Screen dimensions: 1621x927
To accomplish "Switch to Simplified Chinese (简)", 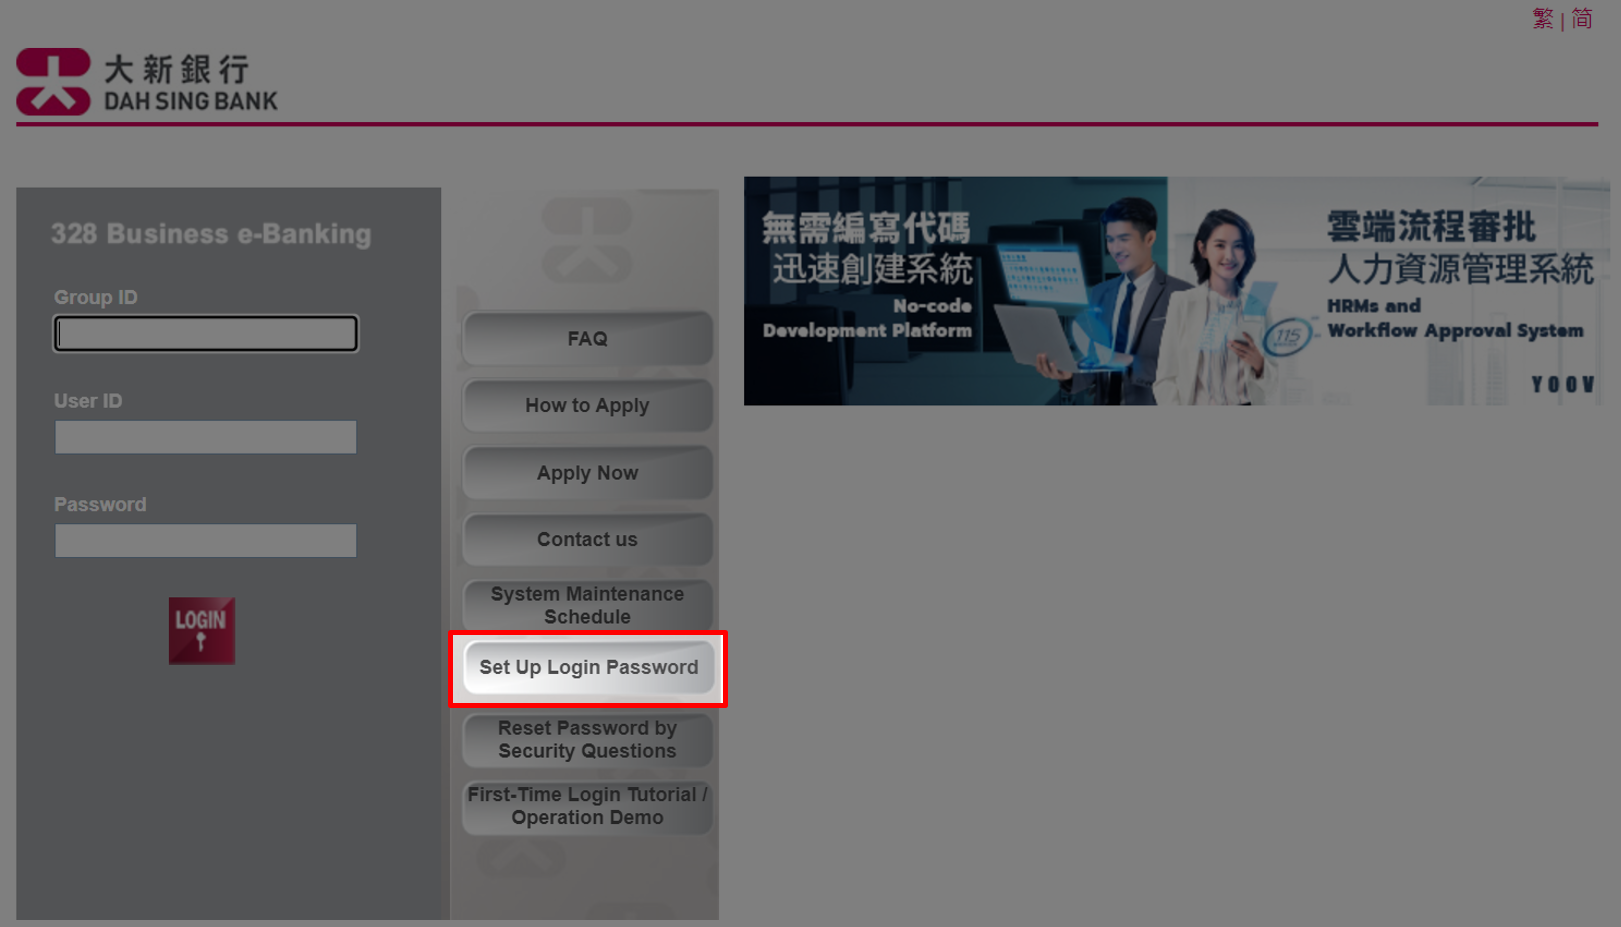I will click(x=1582, y=19).
